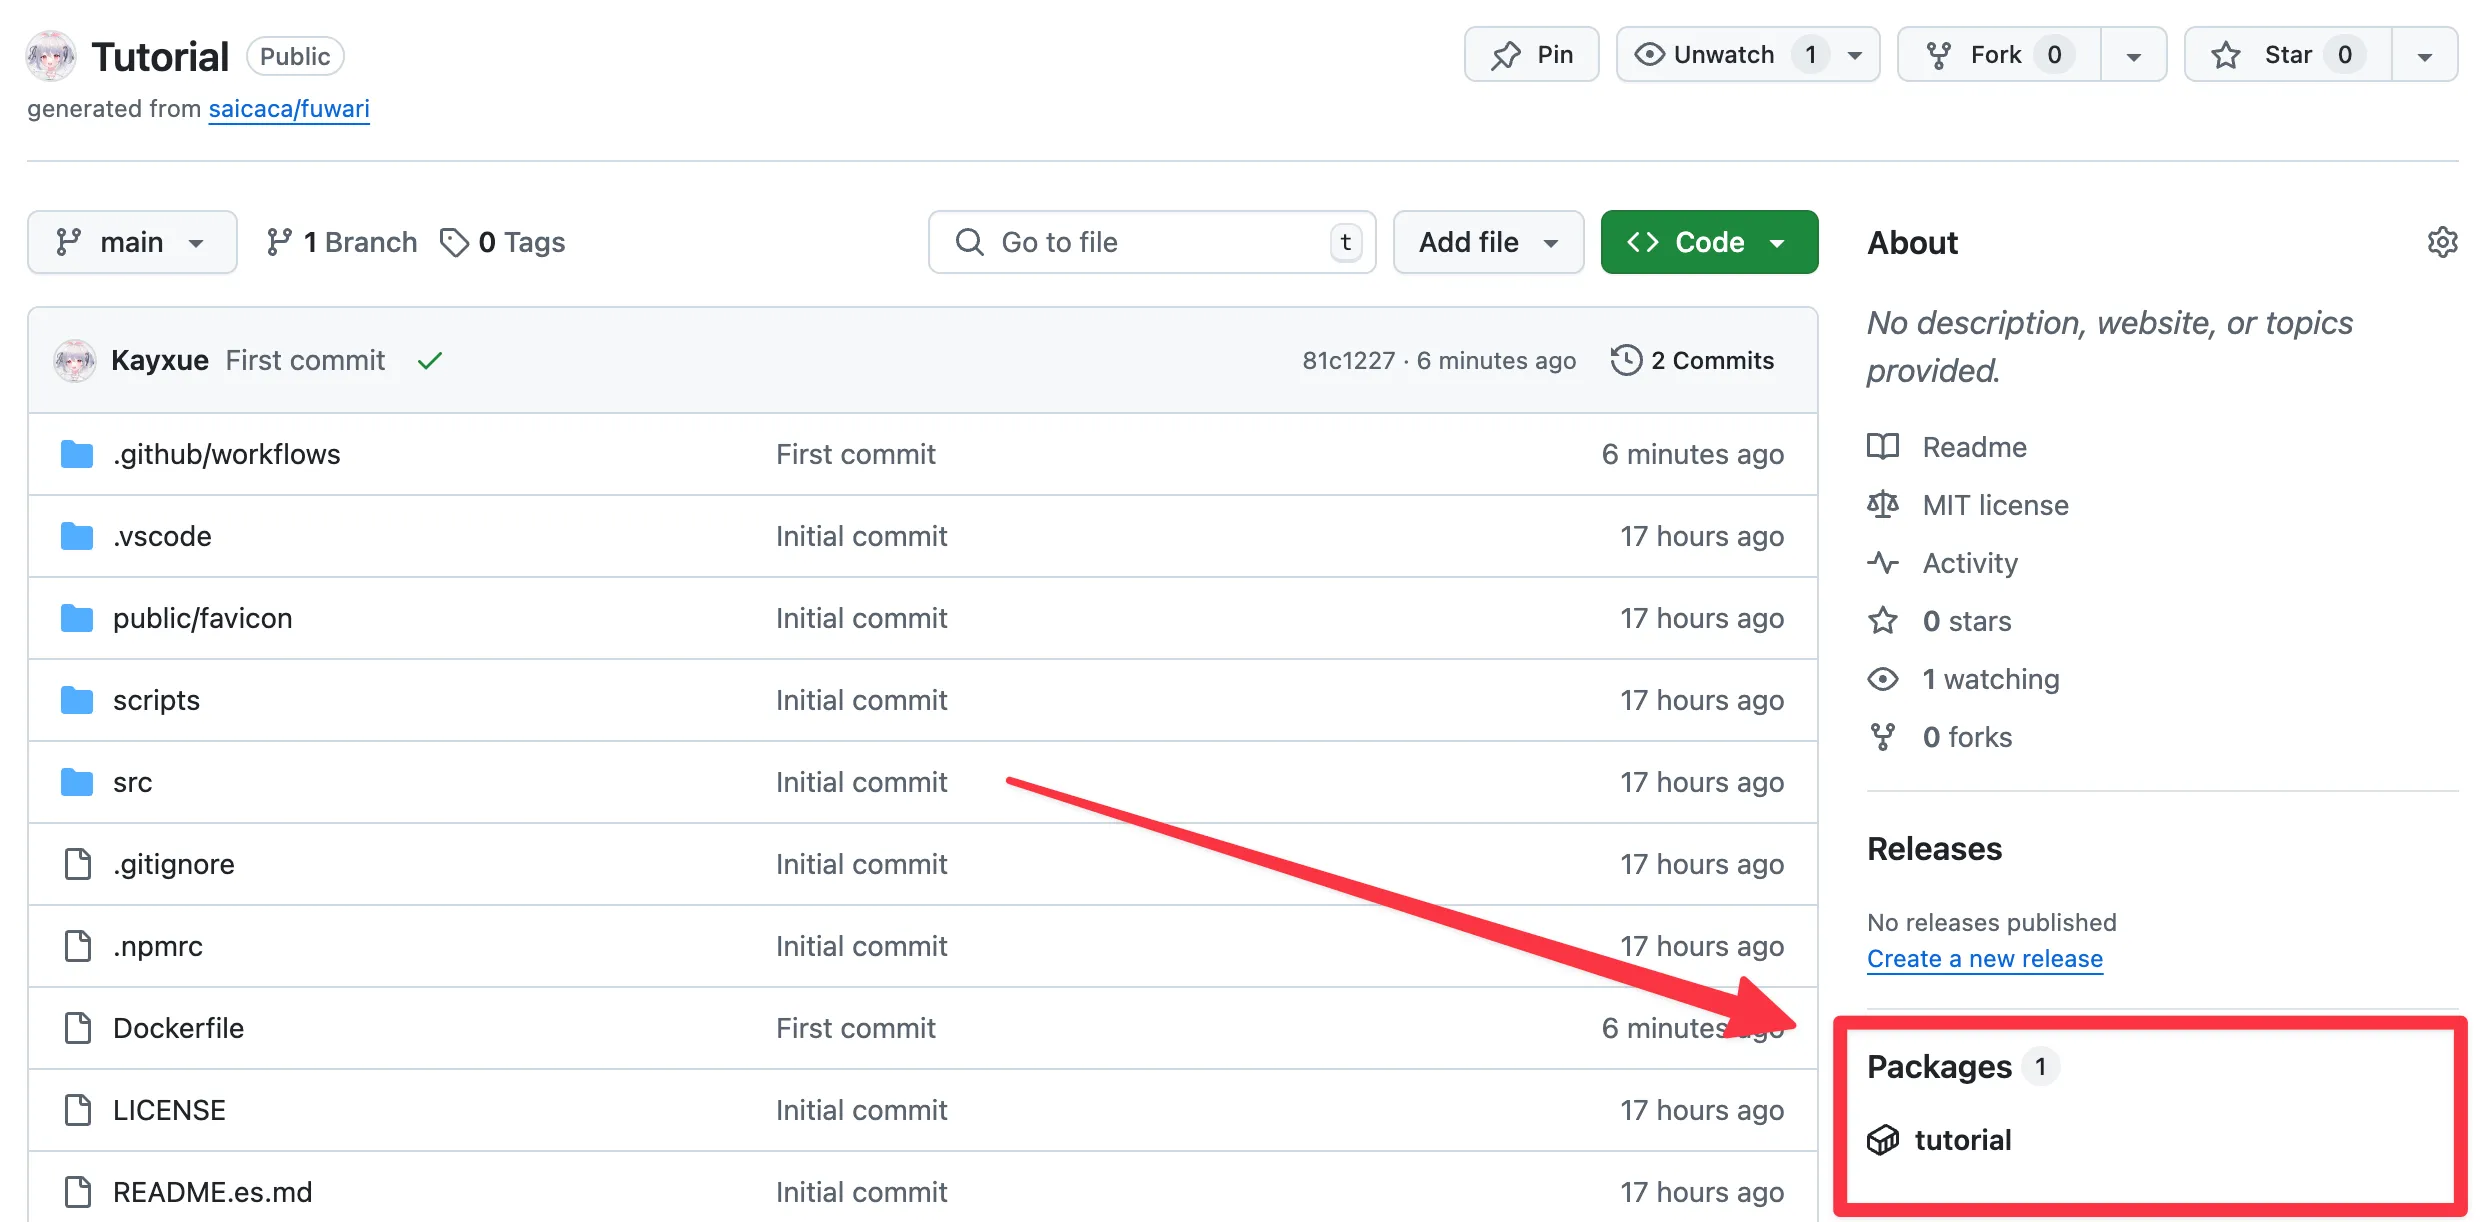
Task: Open the Fork options dropdown arrow
Action: (x=2133, y=55)
